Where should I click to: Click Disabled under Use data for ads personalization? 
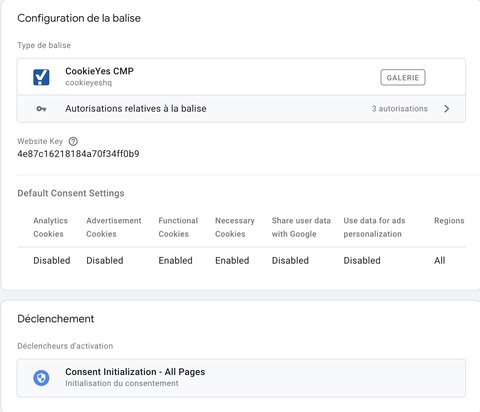point(362,260)
